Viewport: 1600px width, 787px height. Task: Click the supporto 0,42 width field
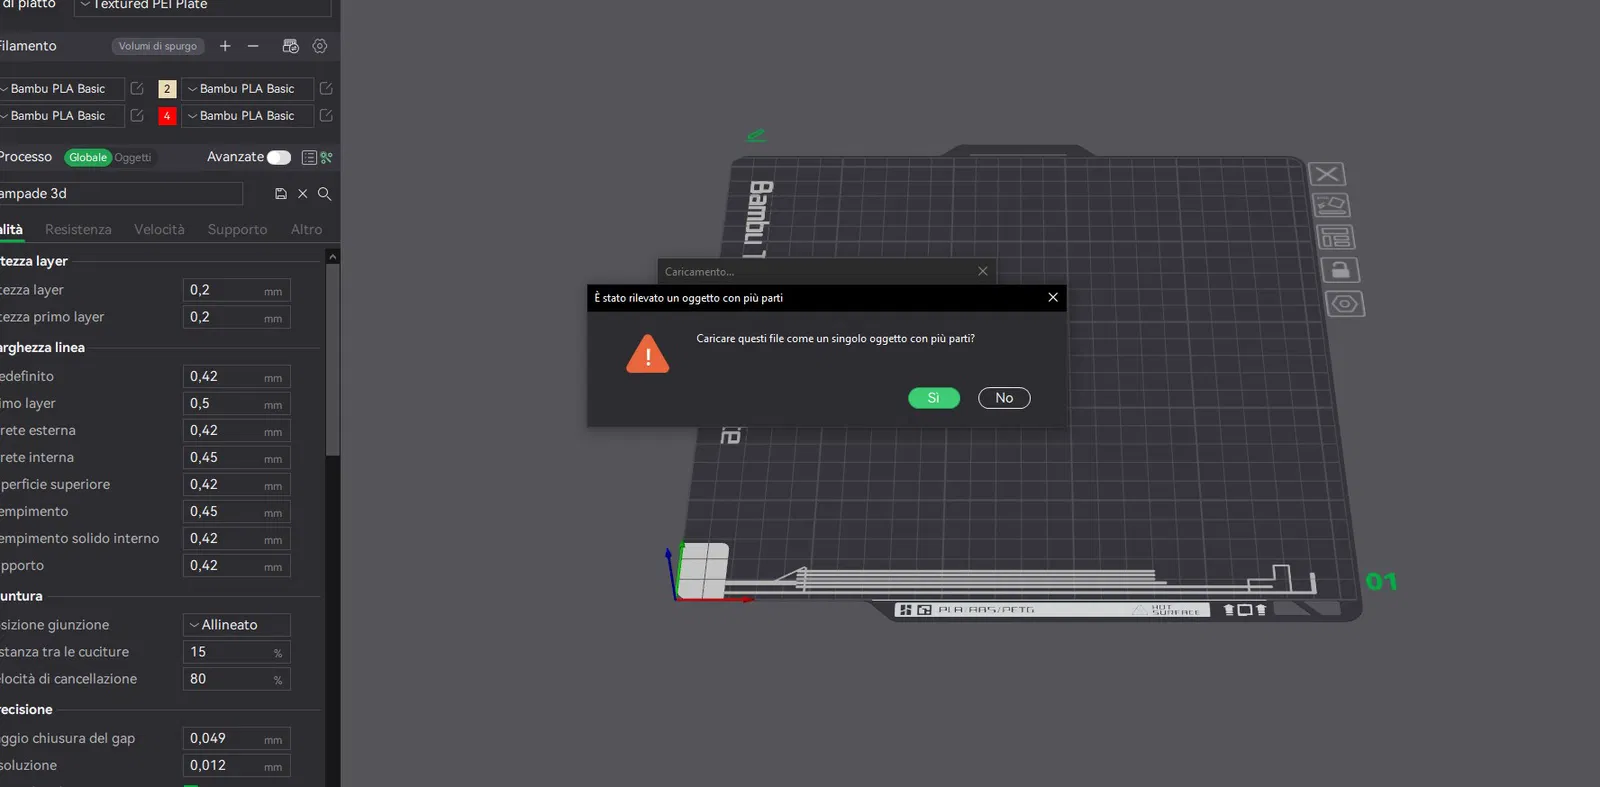237,566
